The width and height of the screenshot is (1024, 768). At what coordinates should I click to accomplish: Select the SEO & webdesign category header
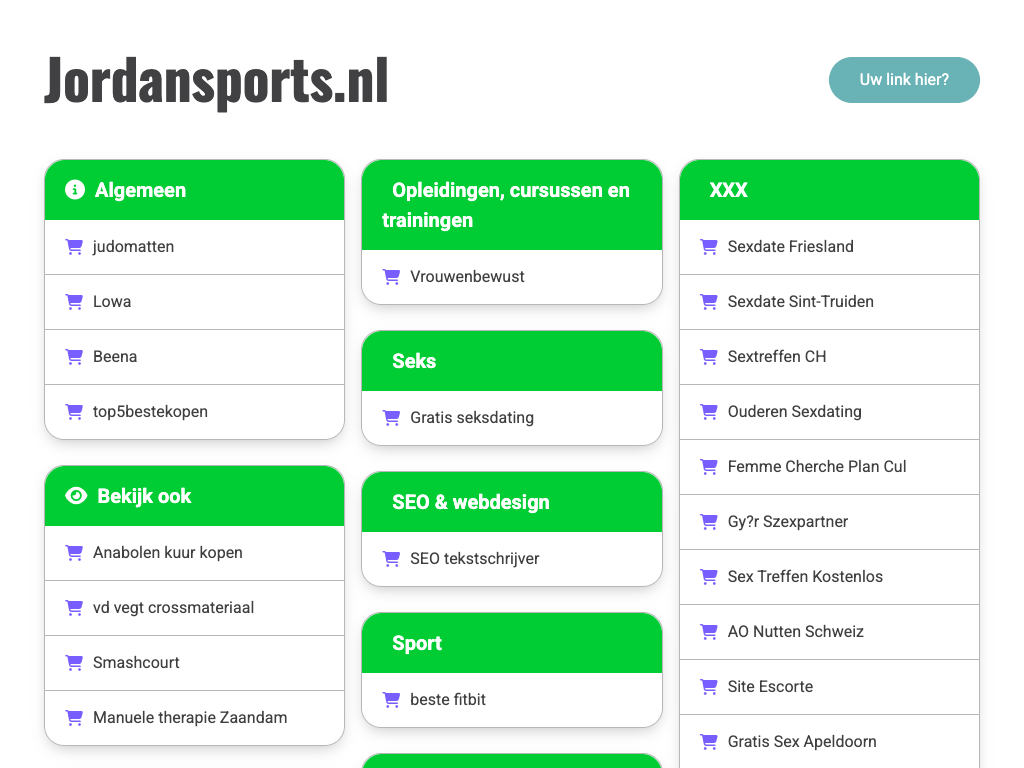471,502
